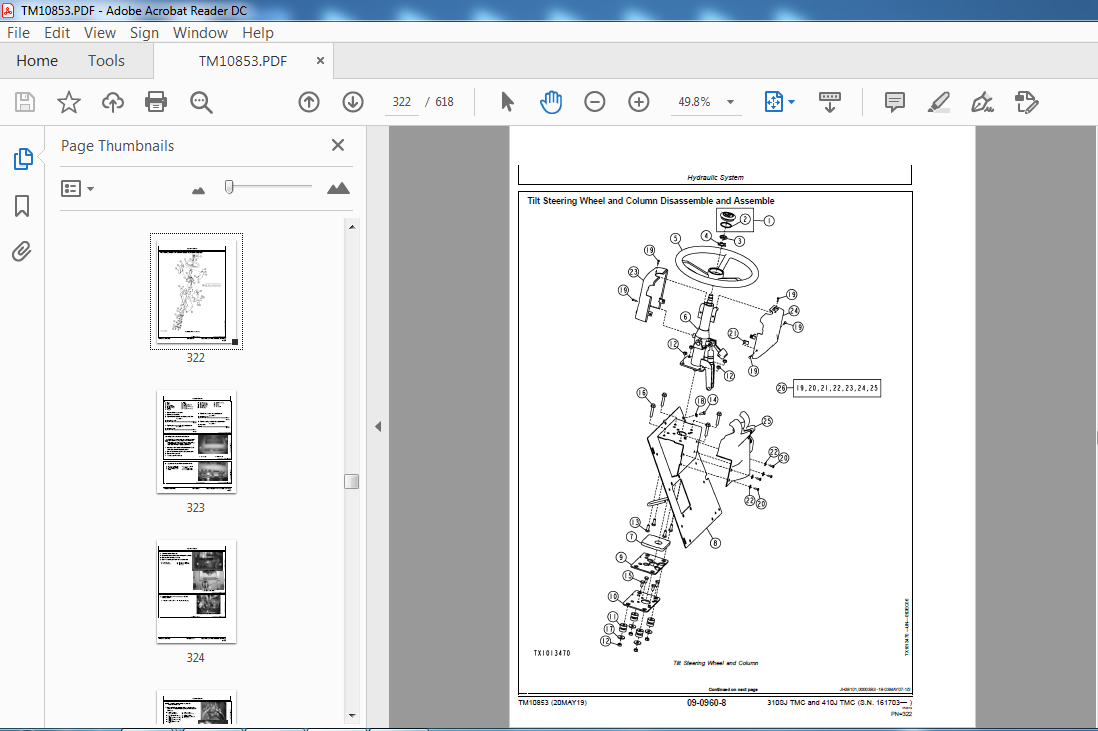Toggle the Page Thumbnails sidebar panel
The image size is (1098, 731).
[x=22, y=159]
